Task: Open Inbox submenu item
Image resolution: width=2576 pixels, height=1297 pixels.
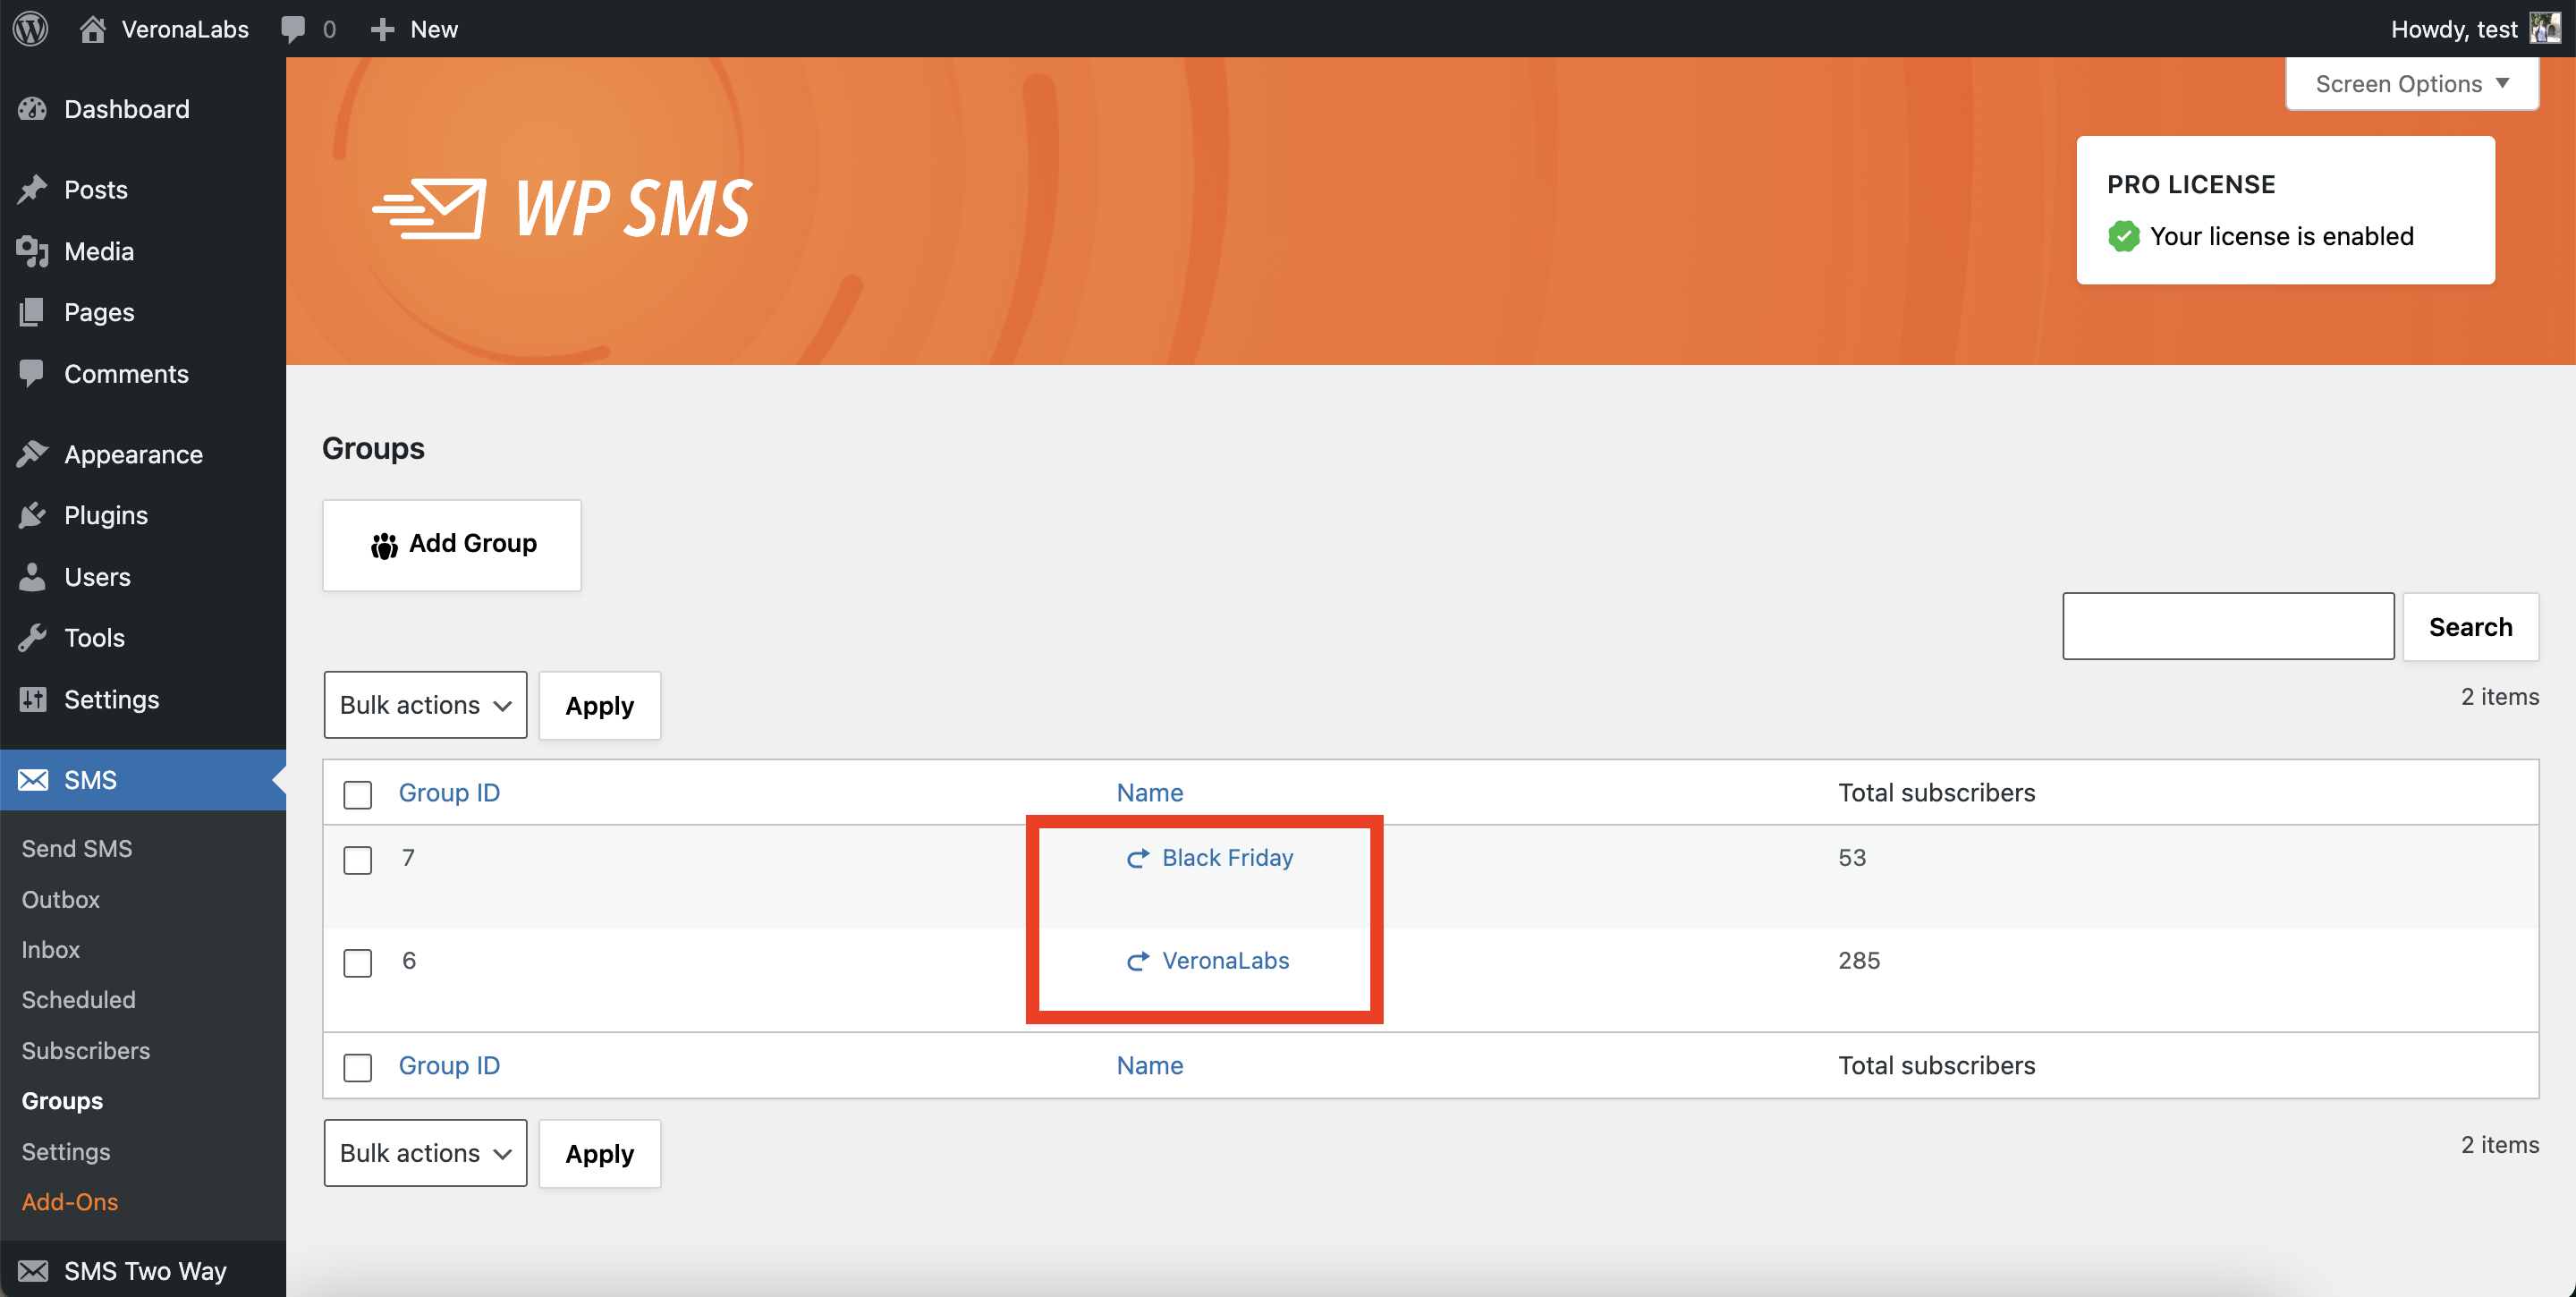Action: coord(51,949)
